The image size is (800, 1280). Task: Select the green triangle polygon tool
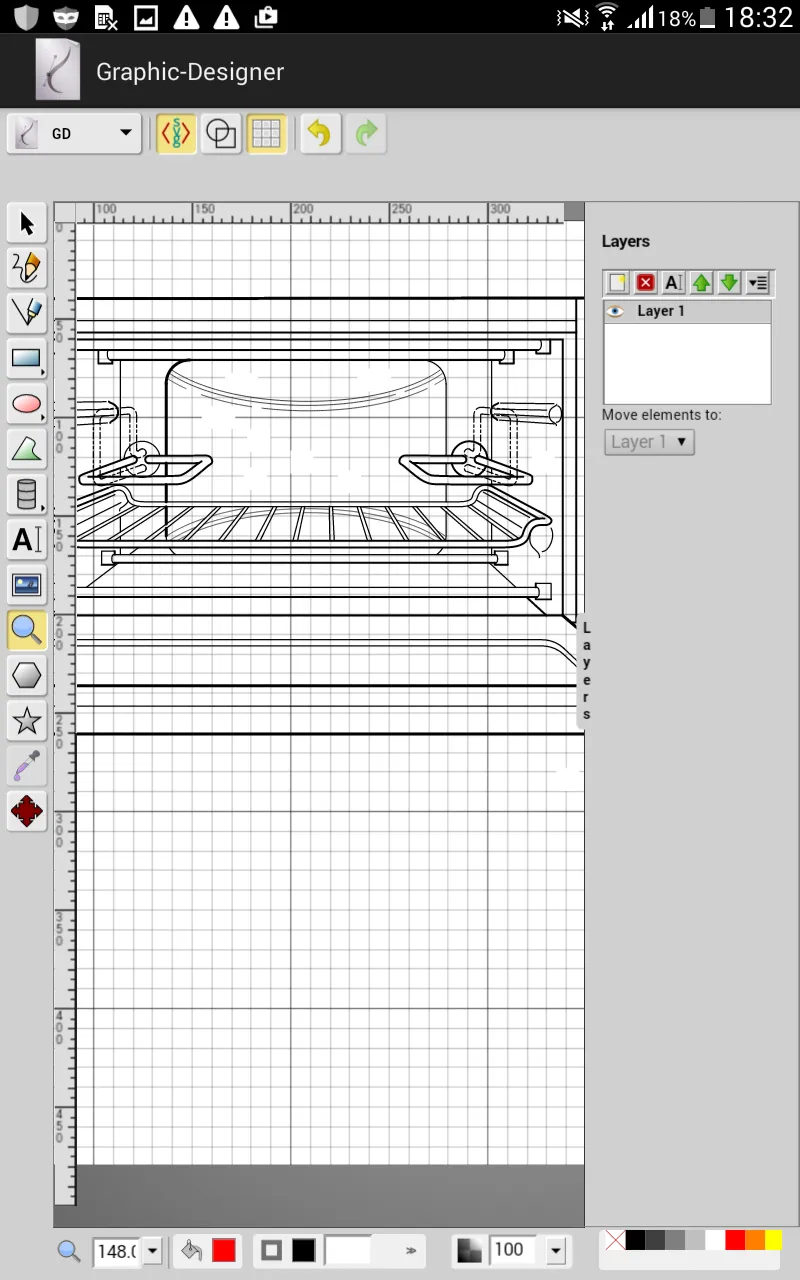(x=27, y=449)
